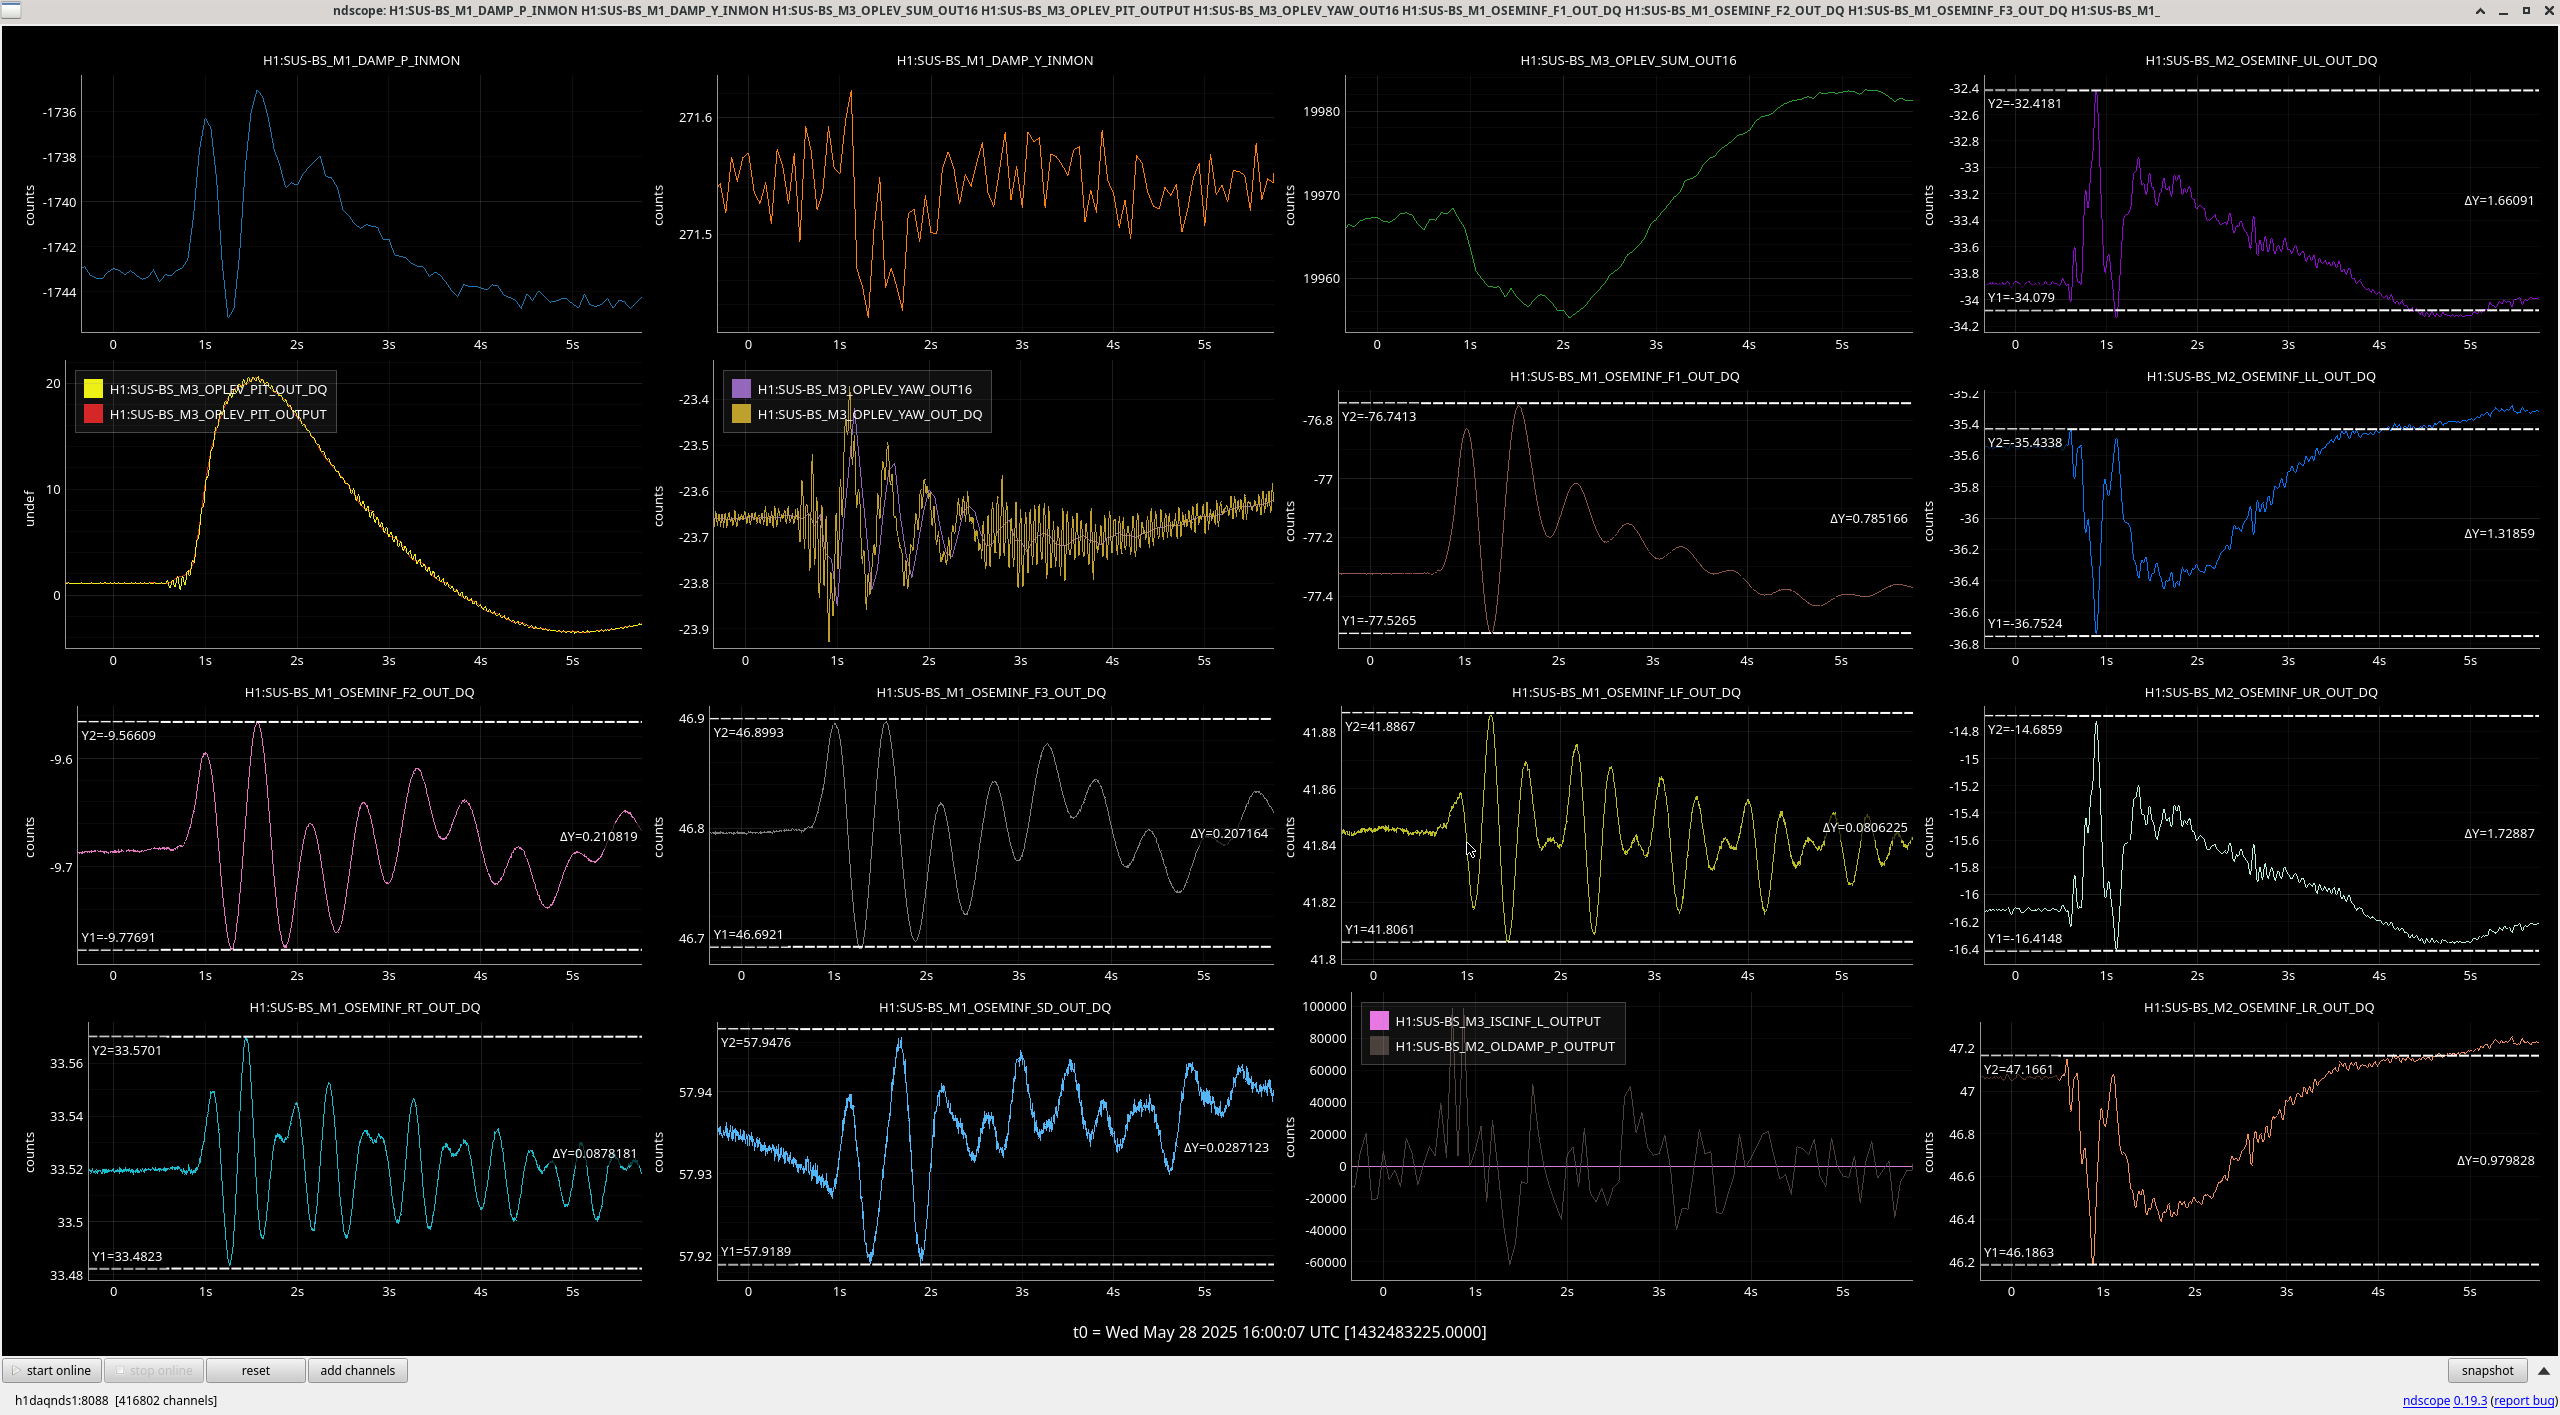Click the gray M2_OLDAMP_P_OUTPUT legend swatch

click(x=1379, y=1046)
